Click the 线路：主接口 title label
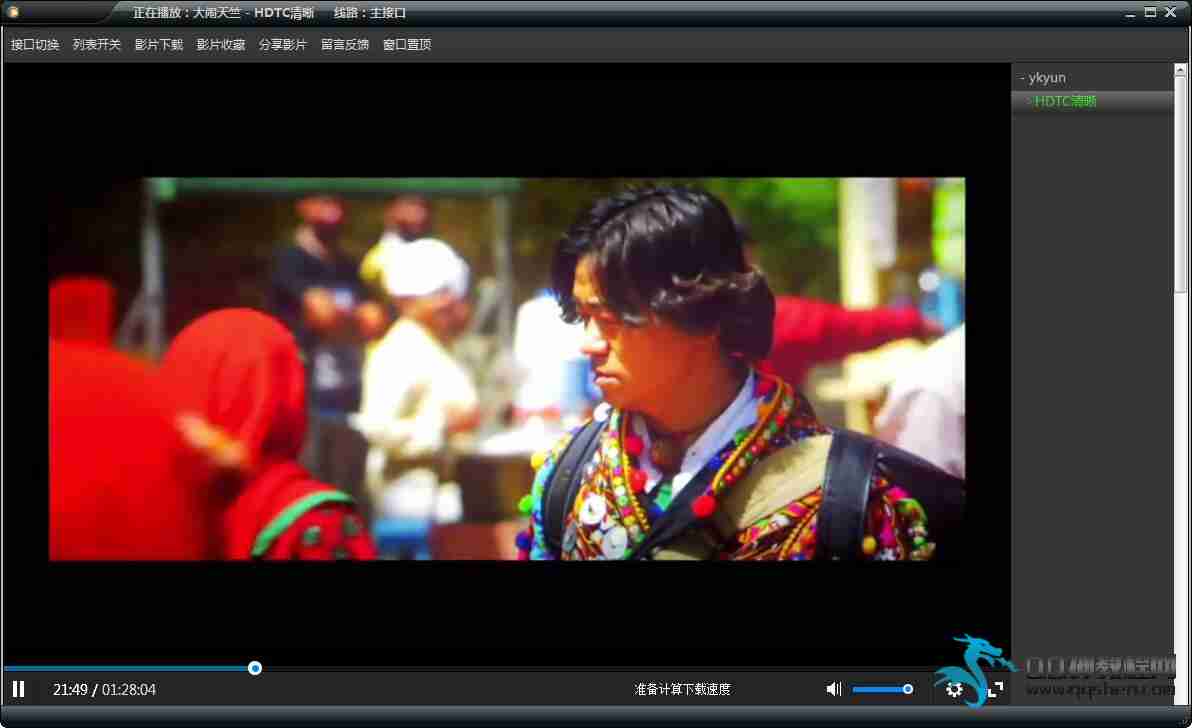Image resolution: width=1192 pixels, height=728 pixels. (369, 13)
